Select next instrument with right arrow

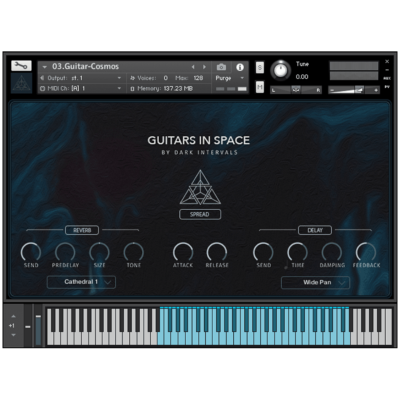tap(204, 67)
